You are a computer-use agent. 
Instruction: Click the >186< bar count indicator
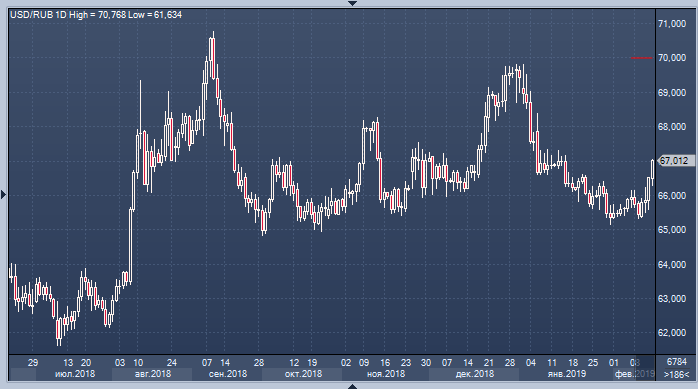point(676,374)
